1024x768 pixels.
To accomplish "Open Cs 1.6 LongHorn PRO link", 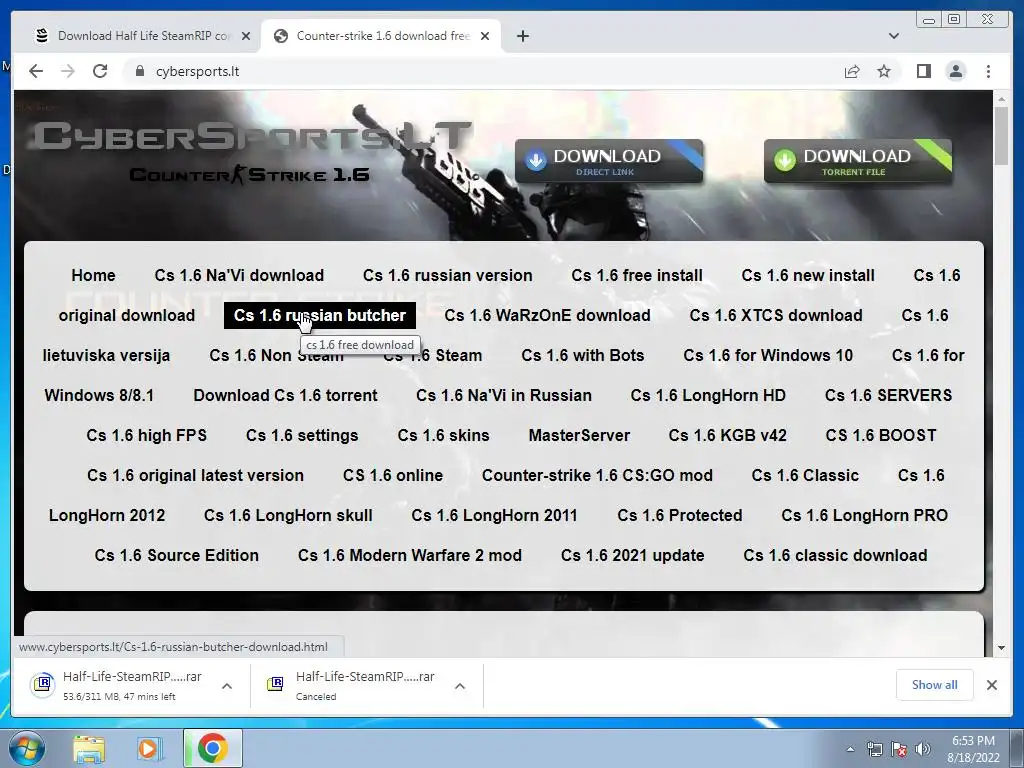I will pyautogui.click(x=865, y=515).
